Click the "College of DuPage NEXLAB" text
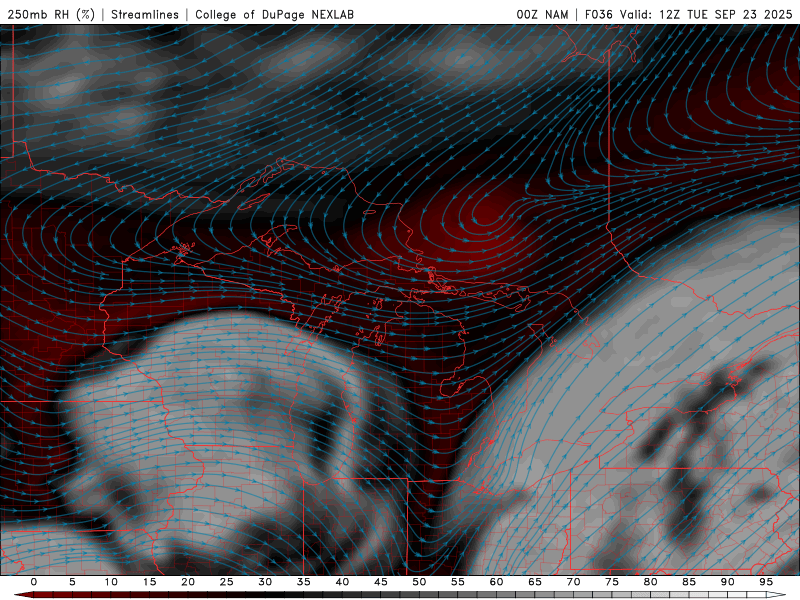 tap(274, 14)
